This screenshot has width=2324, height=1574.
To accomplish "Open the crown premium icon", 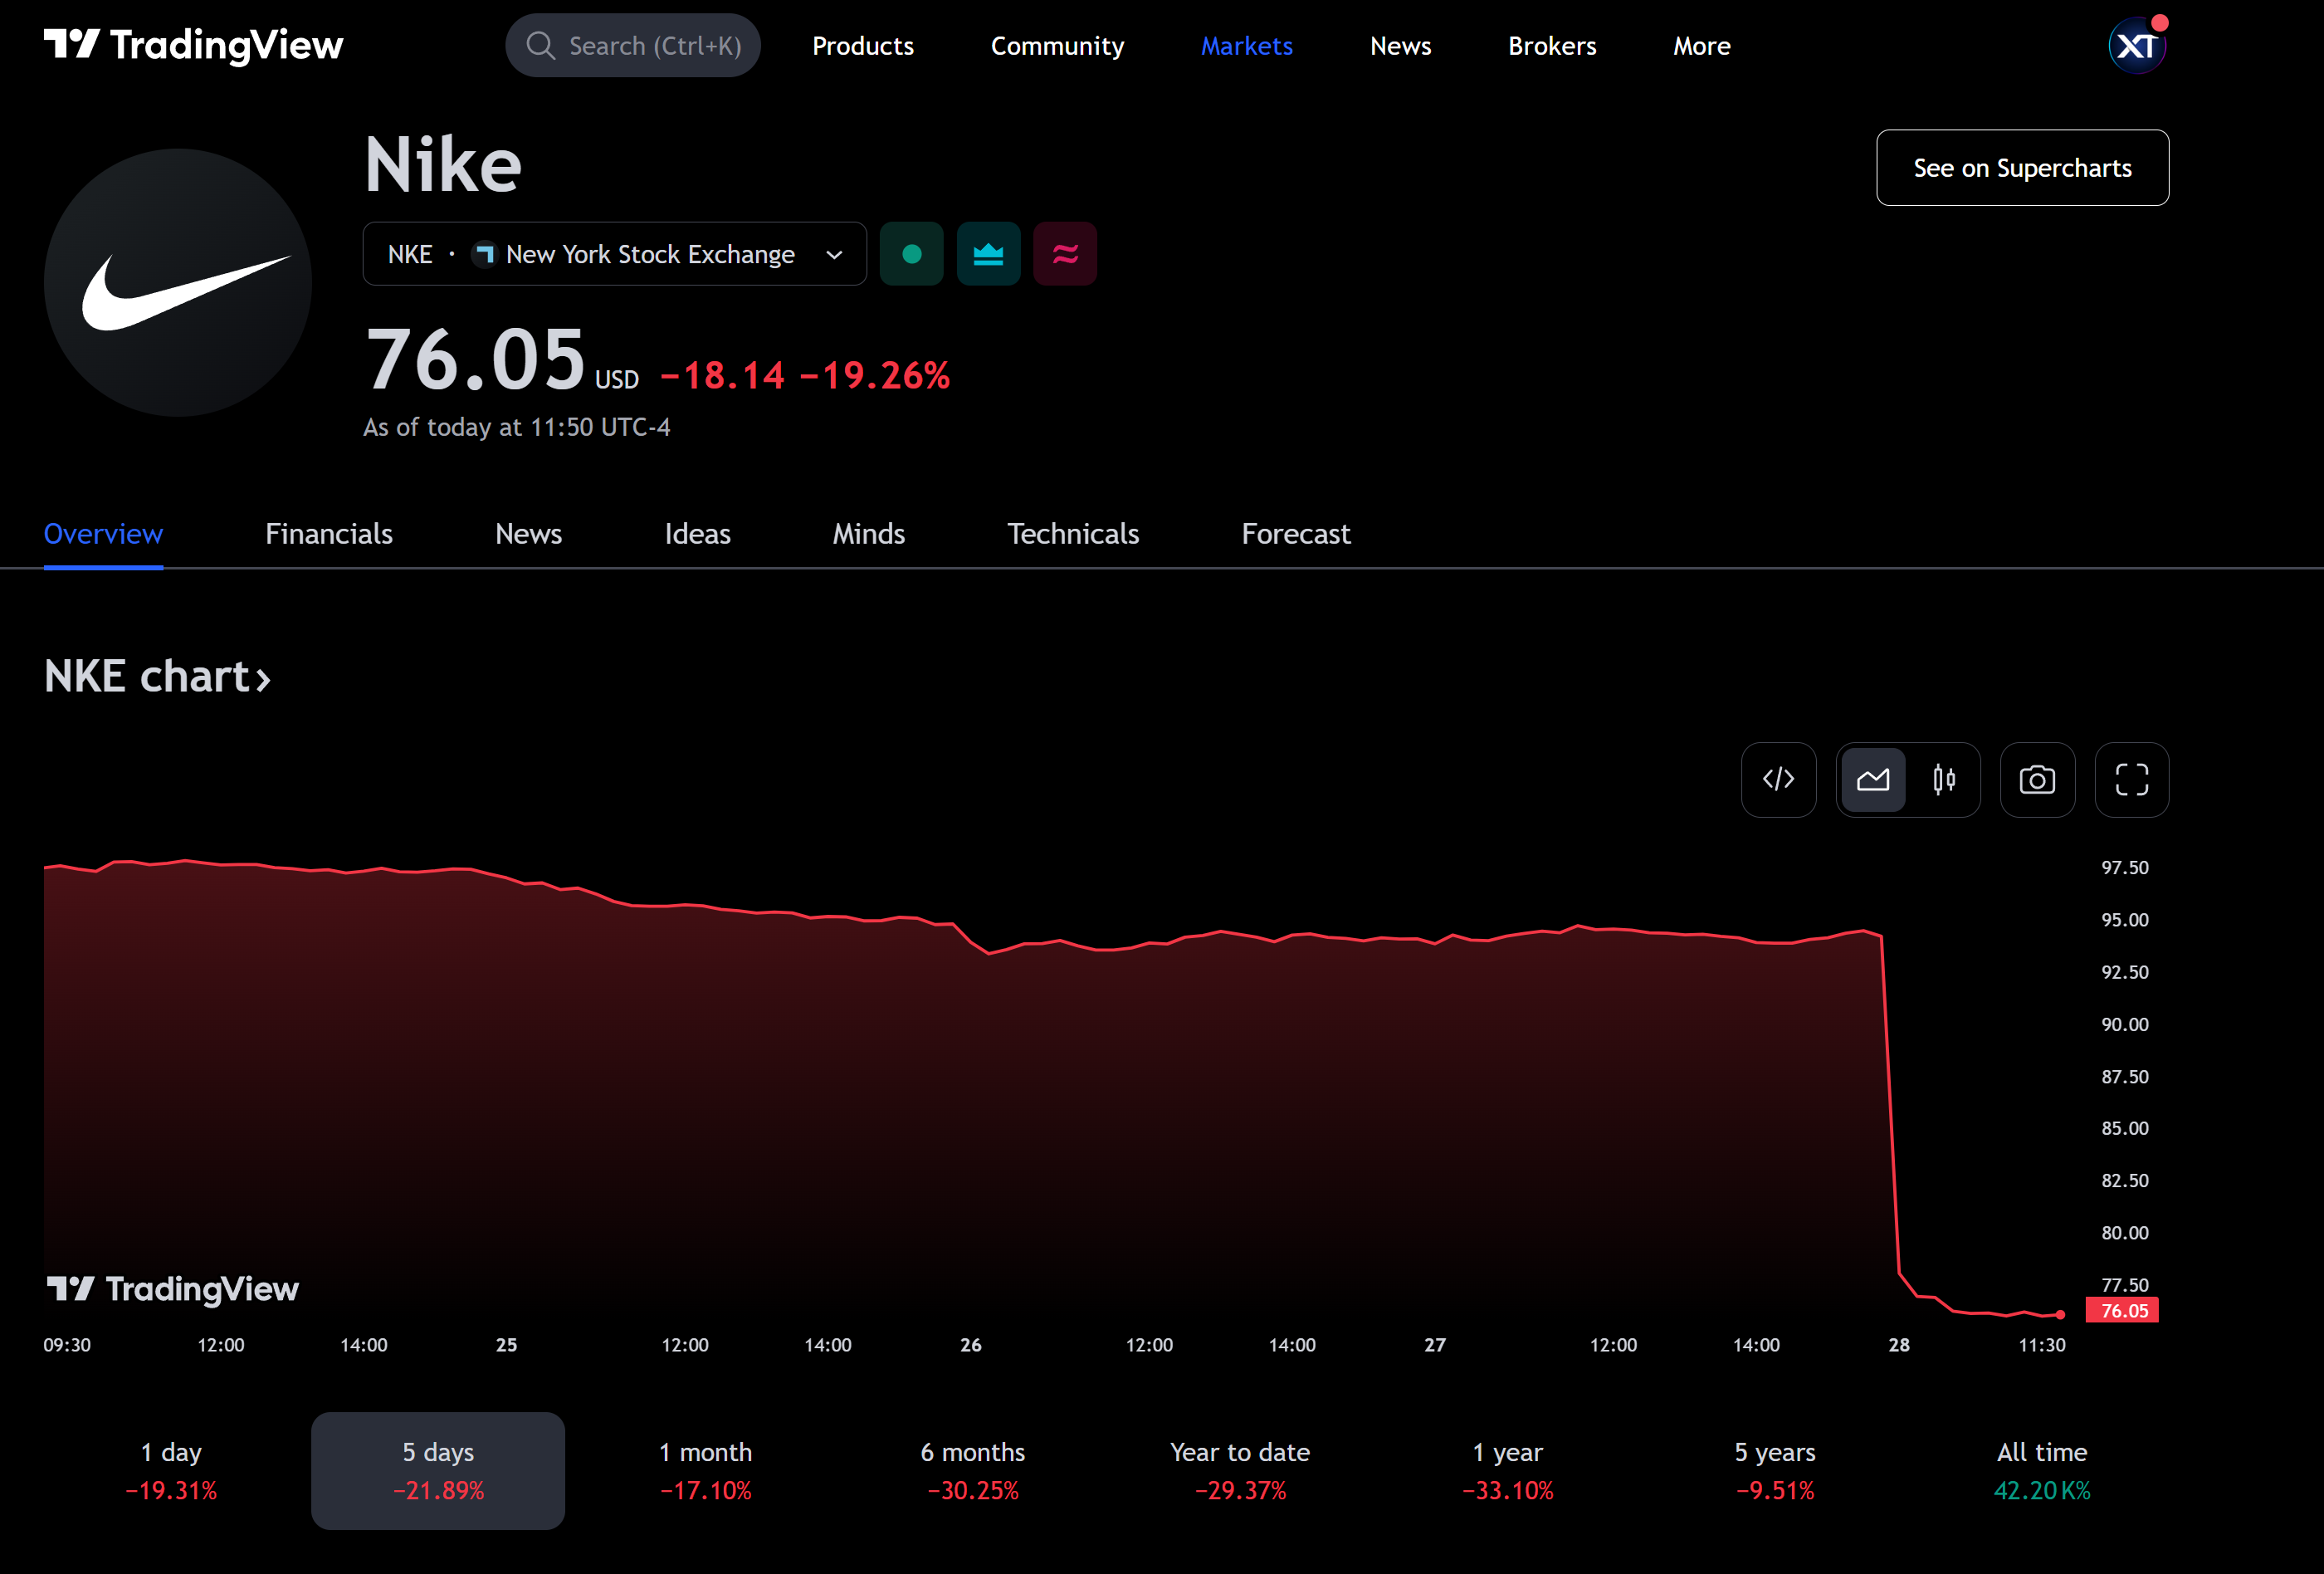I will [988, 253].
